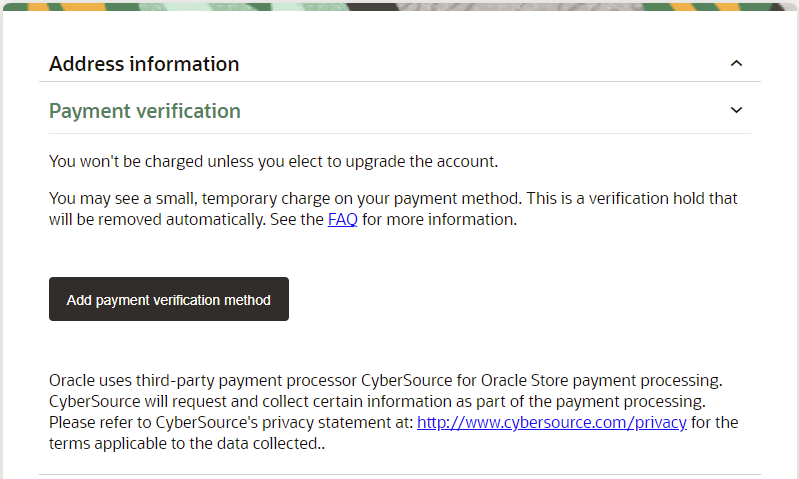
Task: Select the Payment verification section heading
Action: coord(145,111)
